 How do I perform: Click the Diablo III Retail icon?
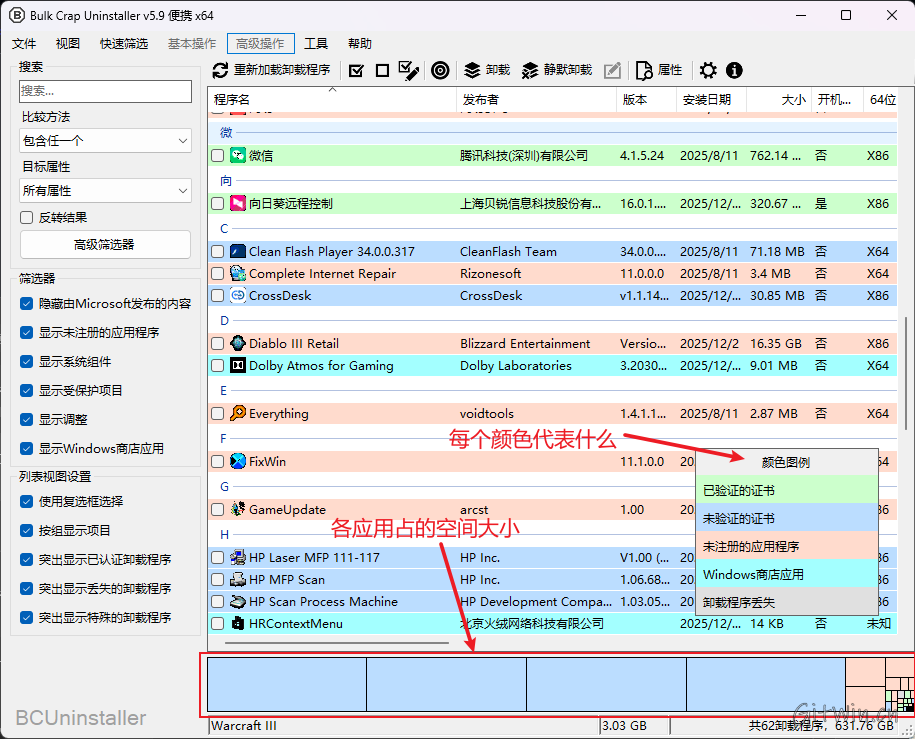click(x=238, y=343)
